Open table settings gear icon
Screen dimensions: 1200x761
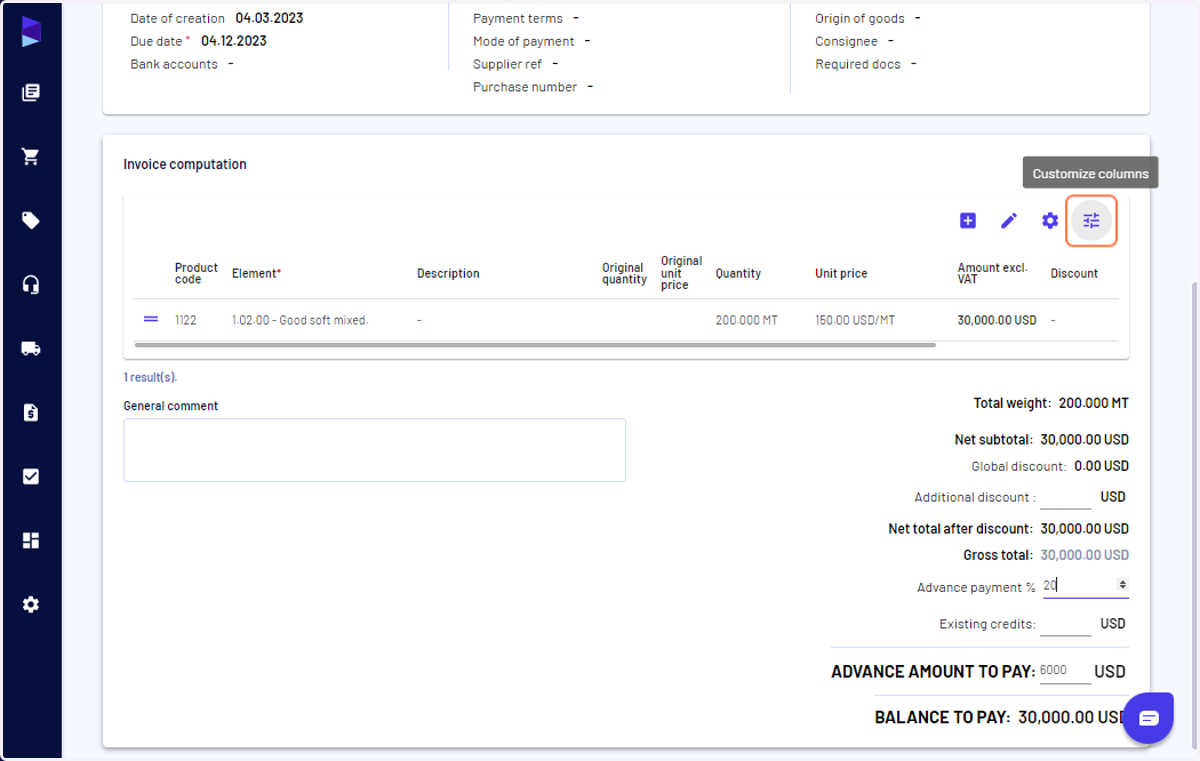point(1050,221)
